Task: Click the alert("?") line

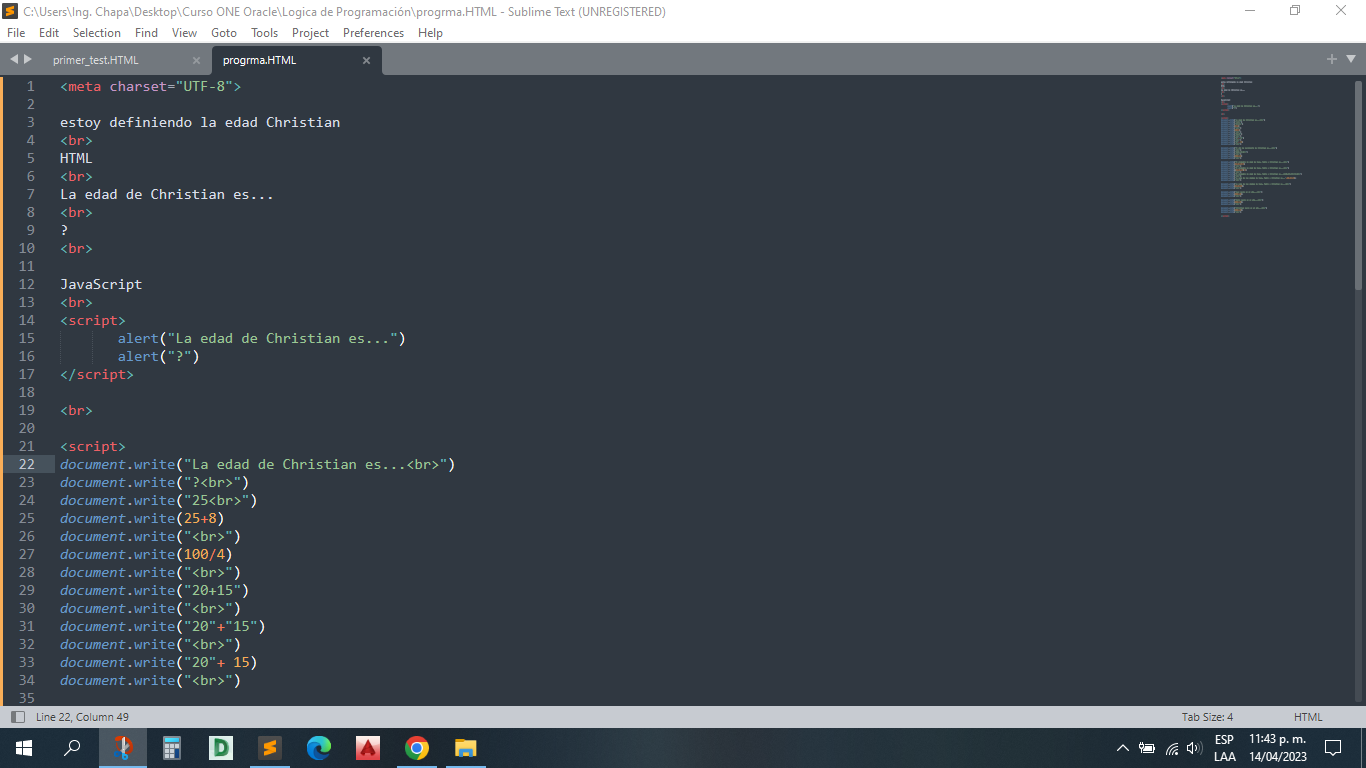Action: [x=158, y=356]
